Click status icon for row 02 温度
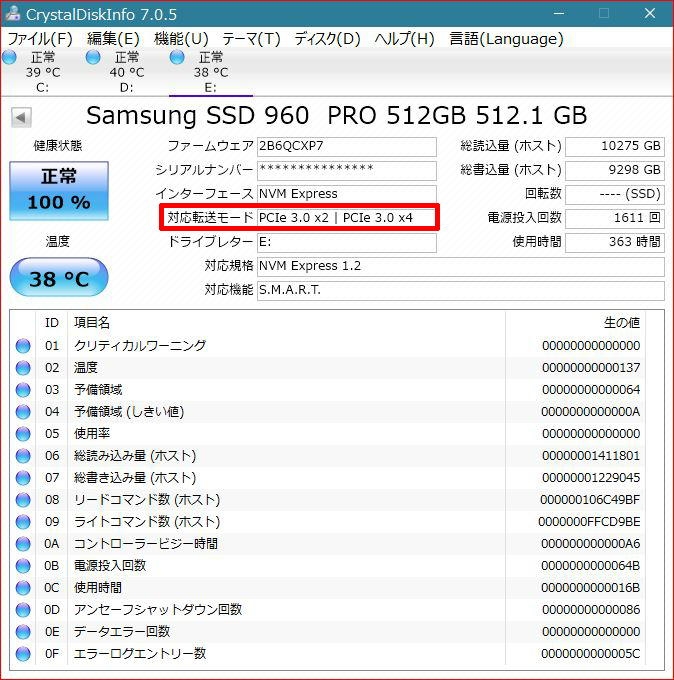Image resolution: width=674 pixels, height=680 pixels. [23, 368]
